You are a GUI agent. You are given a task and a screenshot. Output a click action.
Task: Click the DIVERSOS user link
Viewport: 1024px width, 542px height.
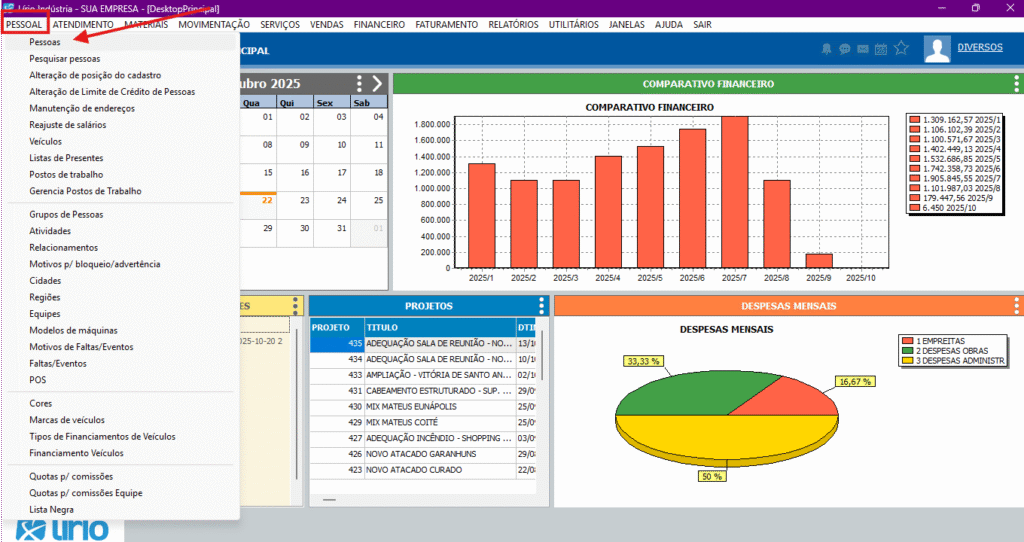pos(979,47)
